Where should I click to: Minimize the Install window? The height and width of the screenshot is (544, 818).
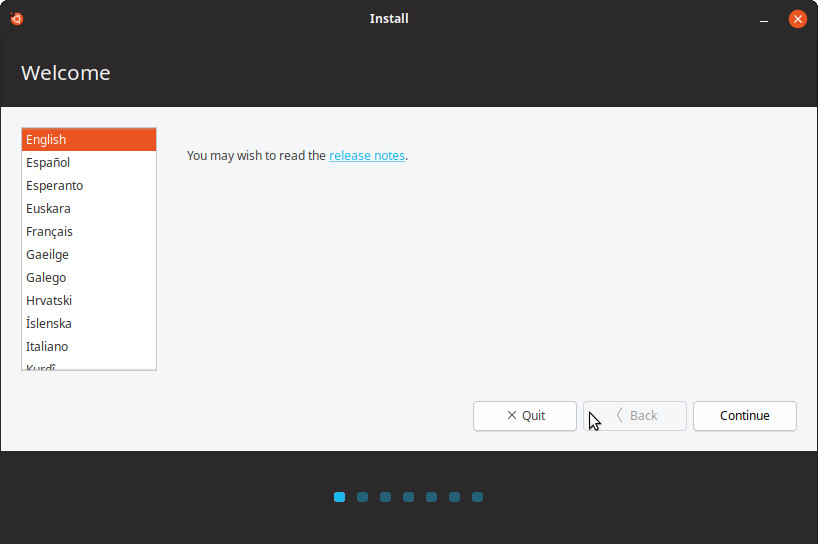[x=764, y=19]
